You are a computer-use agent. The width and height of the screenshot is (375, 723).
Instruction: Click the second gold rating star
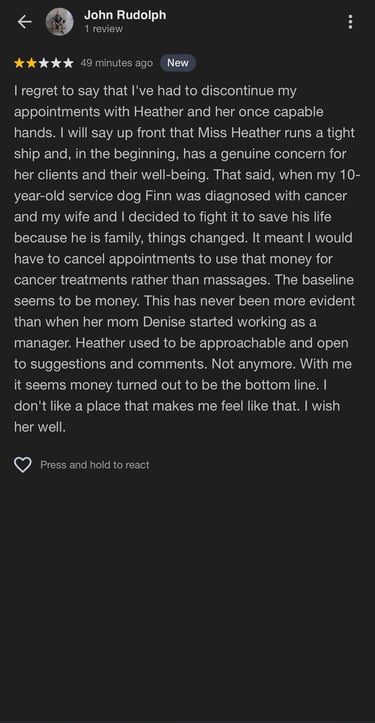[x=31, y=63]
